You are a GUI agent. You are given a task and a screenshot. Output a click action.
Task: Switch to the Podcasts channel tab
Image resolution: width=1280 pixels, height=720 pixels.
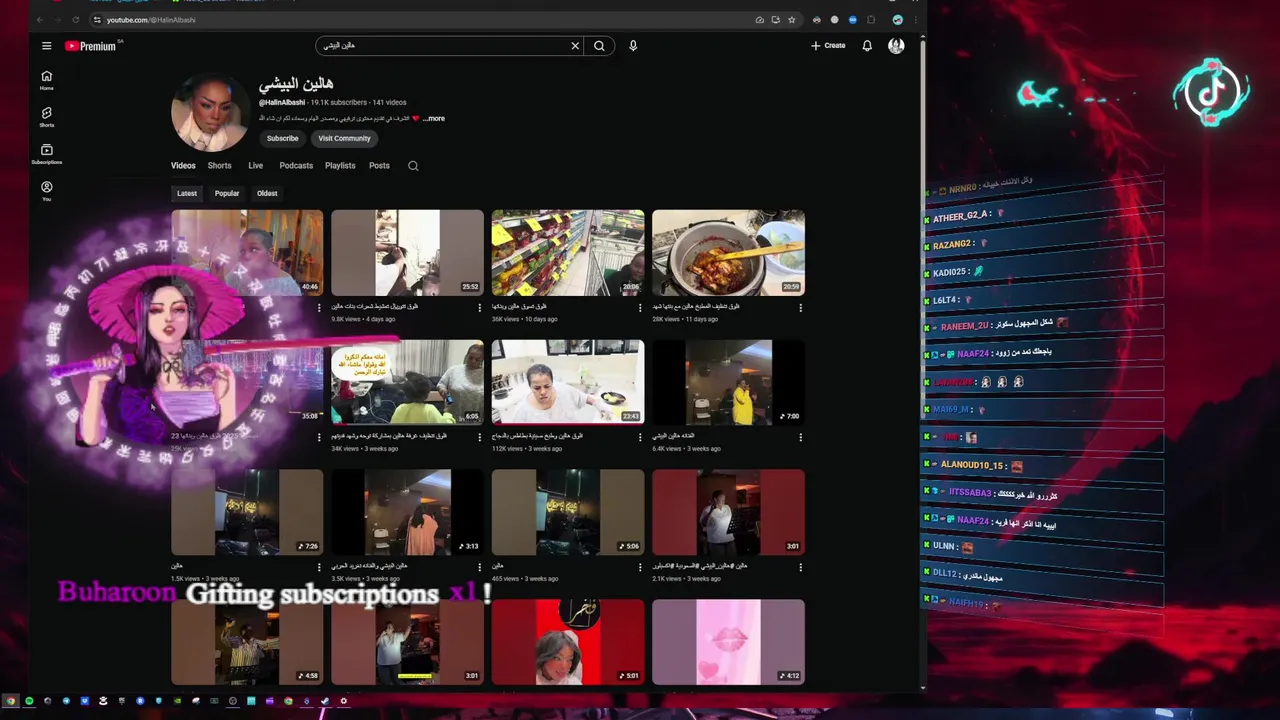click(x=296, y=166)
